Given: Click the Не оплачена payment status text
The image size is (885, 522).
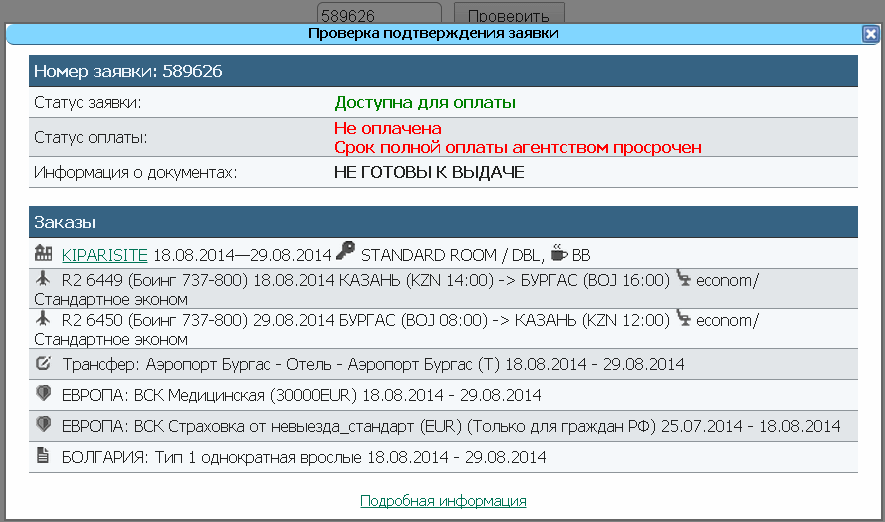Looking at the screenshot, I should tap(388, 129).
